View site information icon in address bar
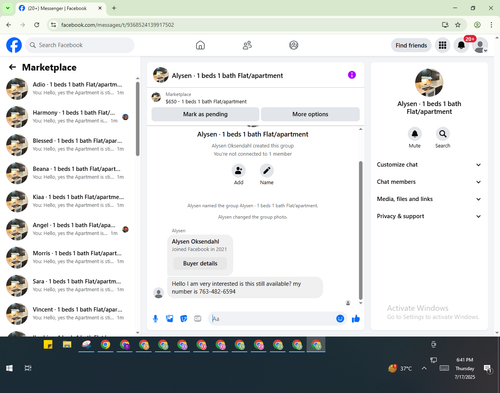The image size is (500, 393). pyautogui.click(x=53, y=25)
